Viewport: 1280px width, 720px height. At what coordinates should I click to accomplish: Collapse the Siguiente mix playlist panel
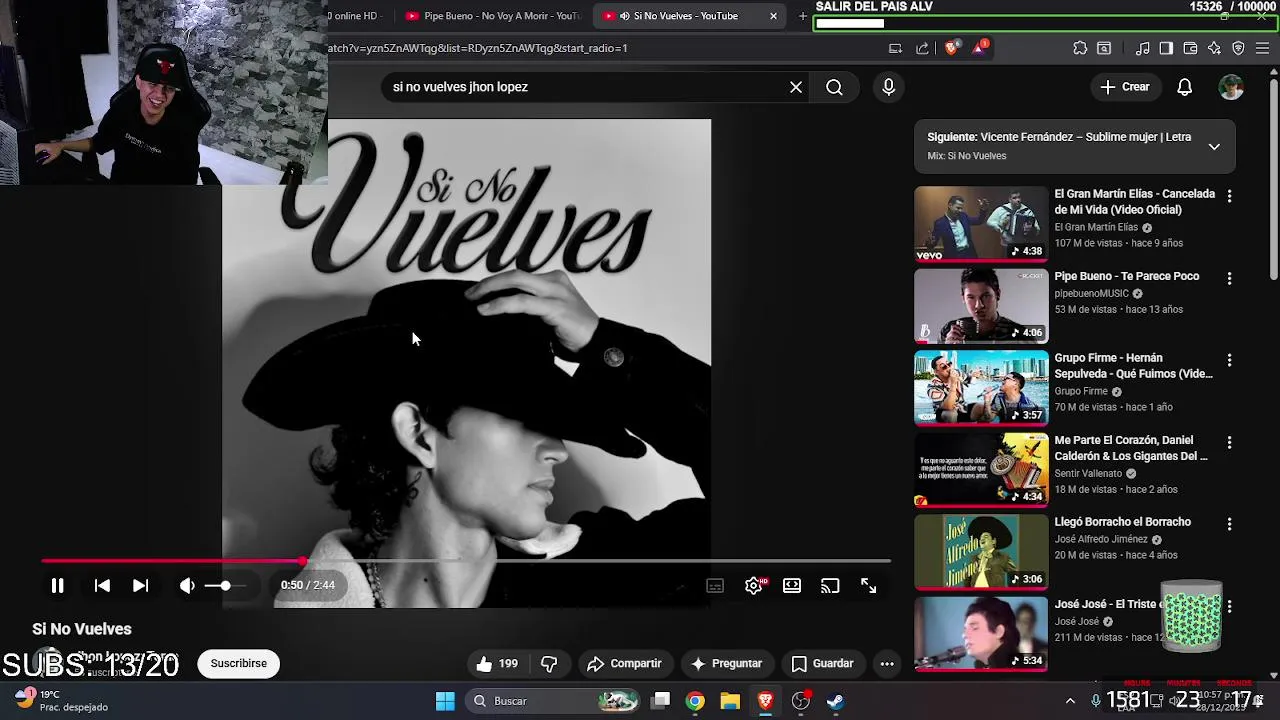tap(1214, 146)
